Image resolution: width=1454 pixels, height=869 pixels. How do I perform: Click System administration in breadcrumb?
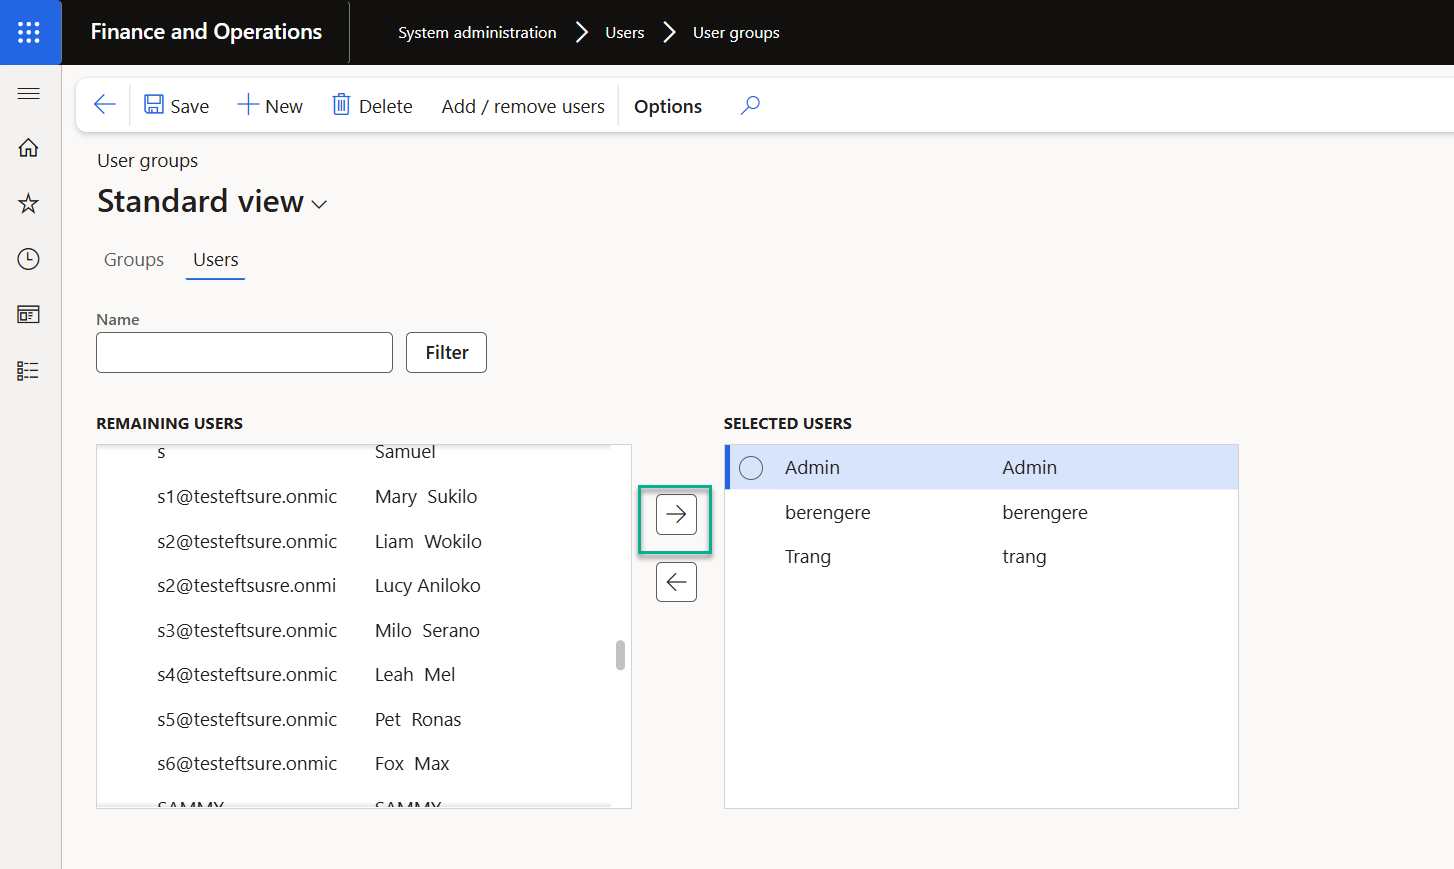coord(477,32)
